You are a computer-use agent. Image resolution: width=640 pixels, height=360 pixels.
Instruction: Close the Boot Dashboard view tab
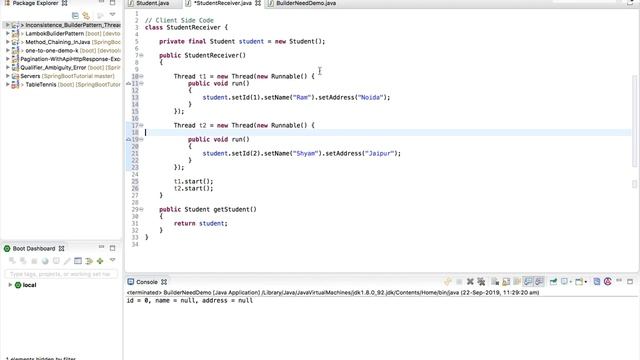pyautogui.click(x=61, y=249)
